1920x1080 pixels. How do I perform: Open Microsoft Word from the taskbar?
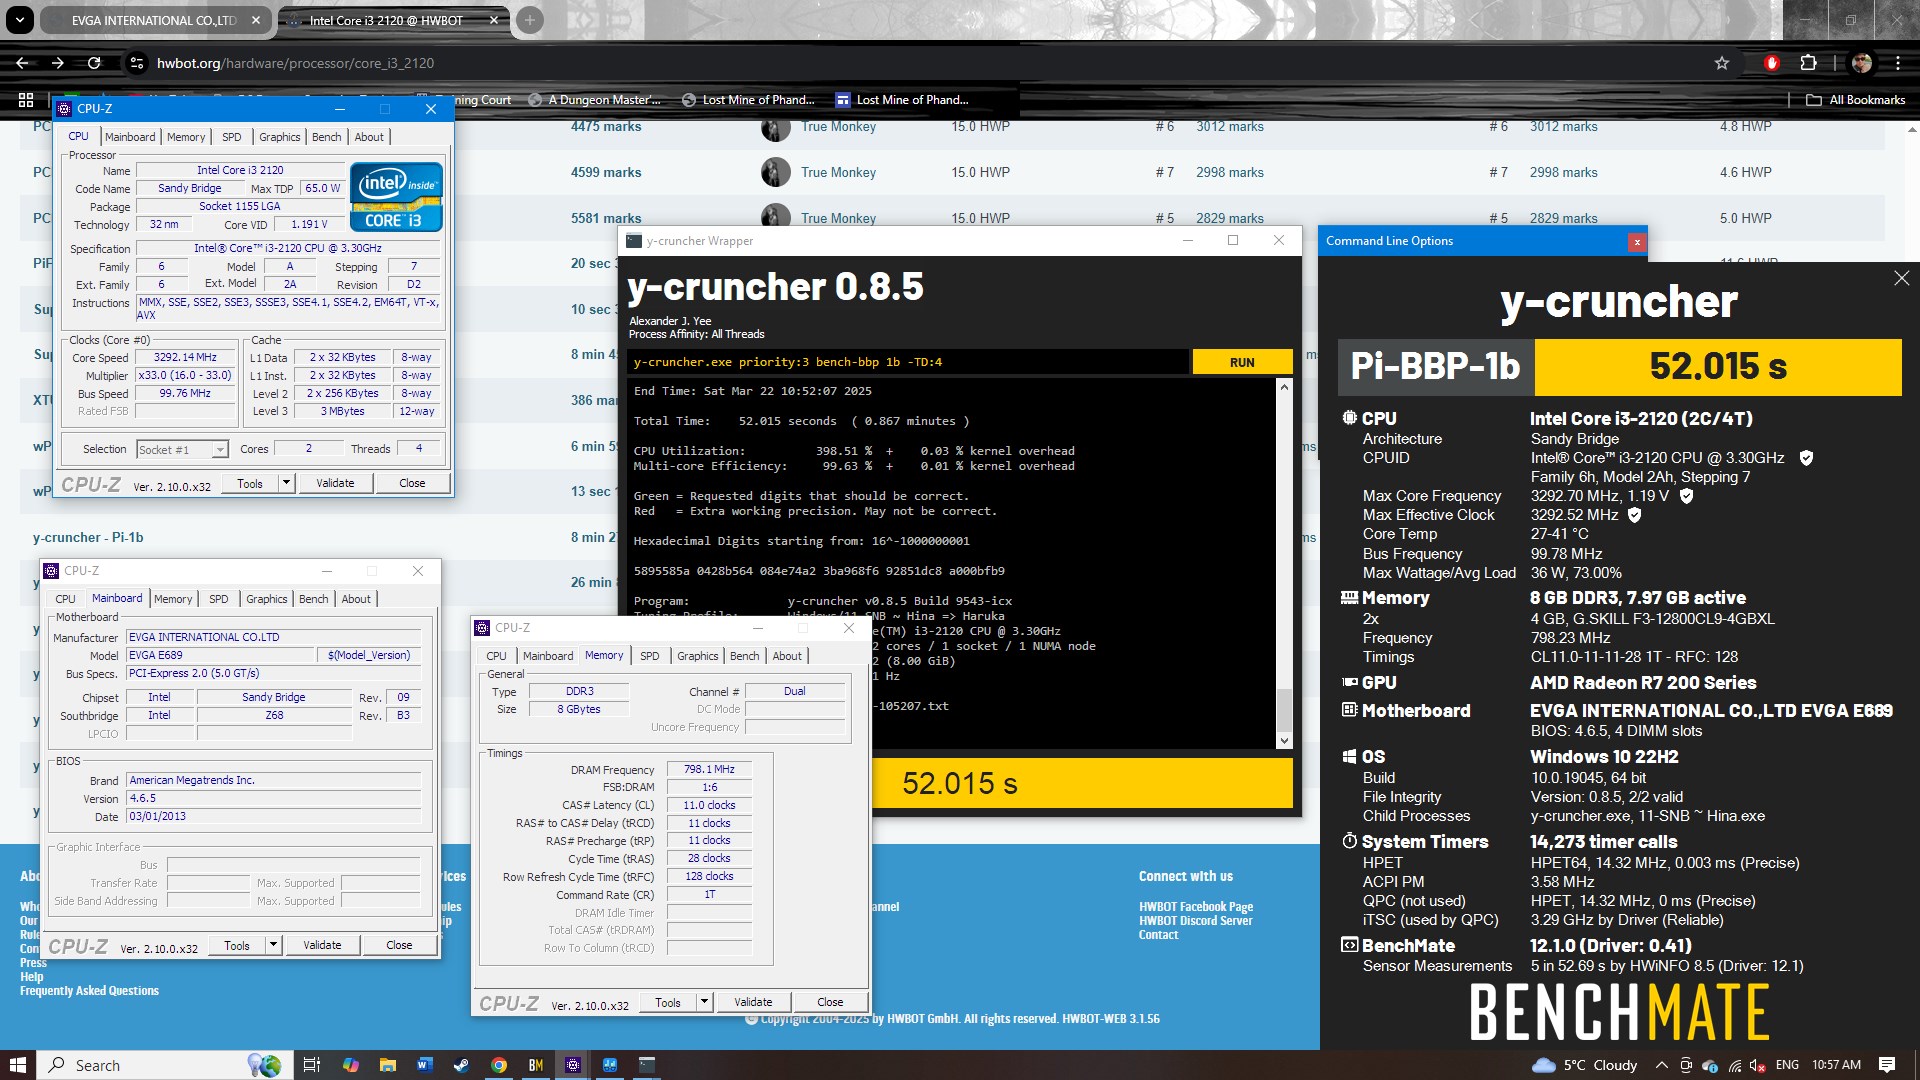click(x=424, y=1065)
